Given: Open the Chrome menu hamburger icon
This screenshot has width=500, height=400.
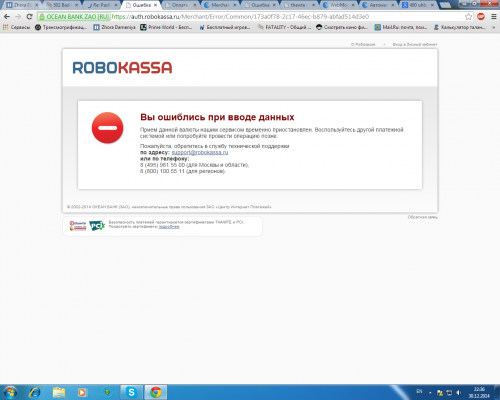Looking at the screenshot, I should click(x=494, y=17).
